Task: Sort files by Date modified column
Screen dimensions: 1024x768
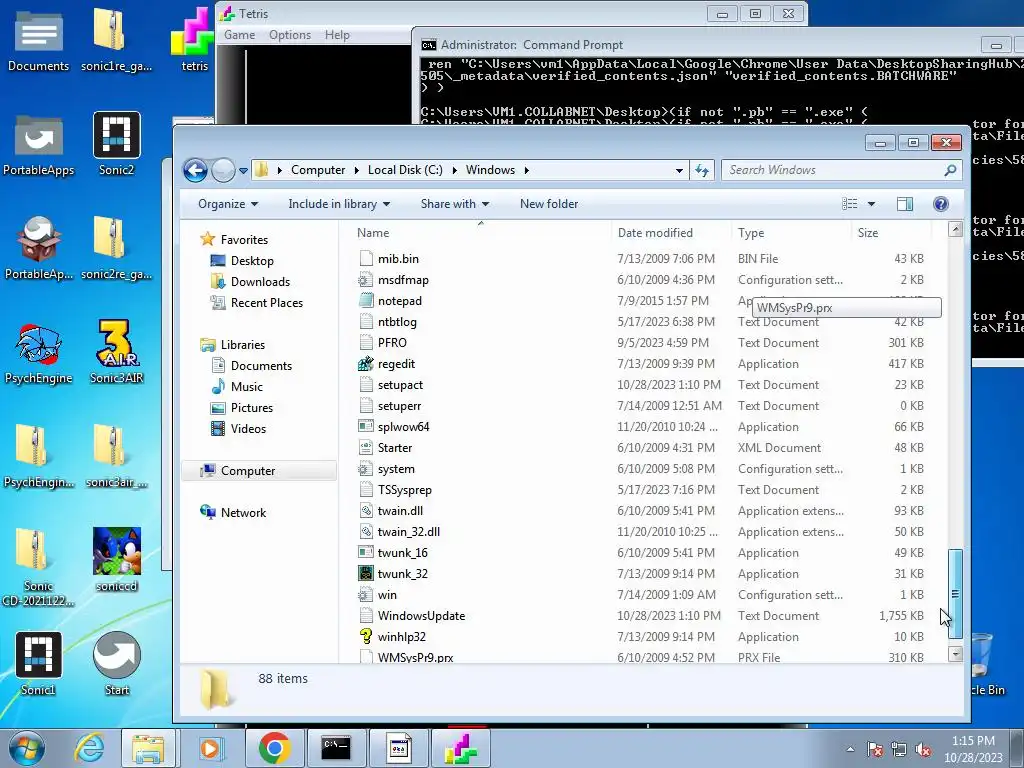Action: [673, 232]
